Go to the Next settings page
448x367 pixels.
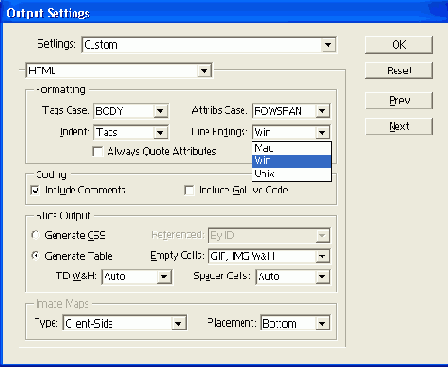coord(399,126)
